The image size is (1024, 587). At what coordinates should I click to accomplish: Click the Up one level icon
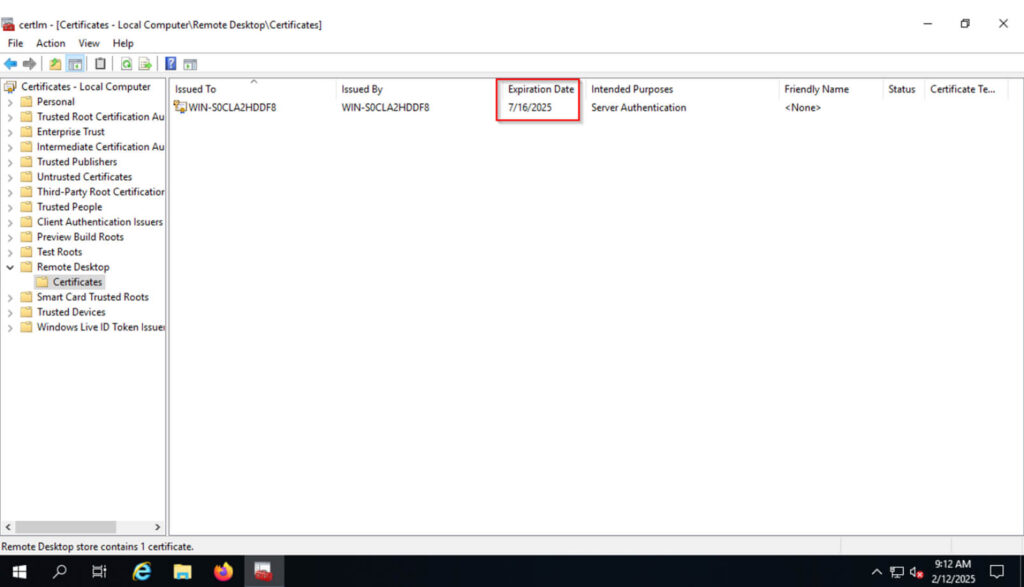pos(54,63)
